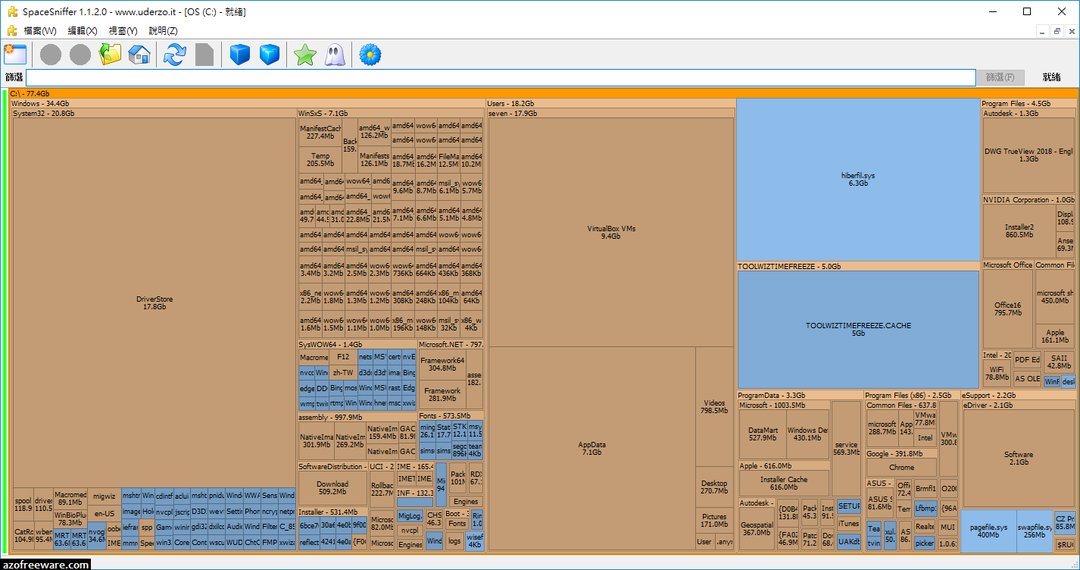The height and width of the screenshot is (570, 1080).
Task: Click the right blue cube icon
Action: (269, 54)
